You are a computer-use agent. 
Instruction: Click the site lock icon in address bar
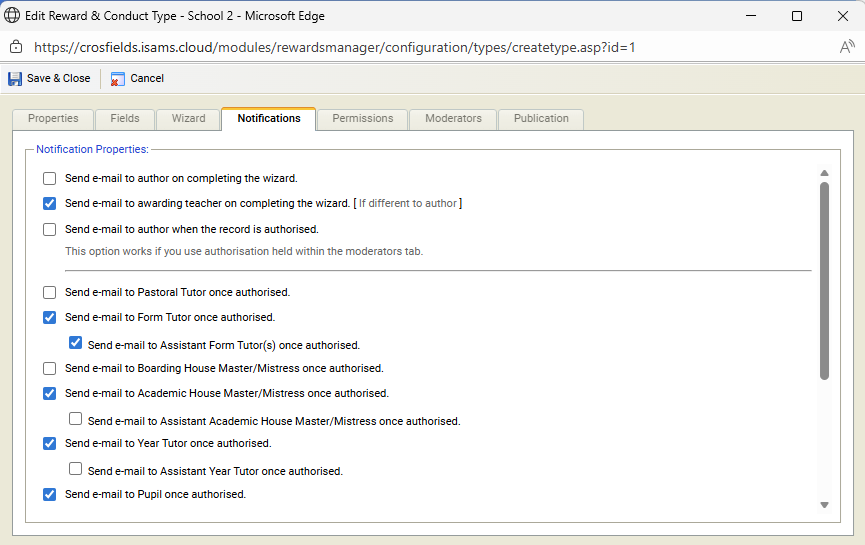pos(15,47)
